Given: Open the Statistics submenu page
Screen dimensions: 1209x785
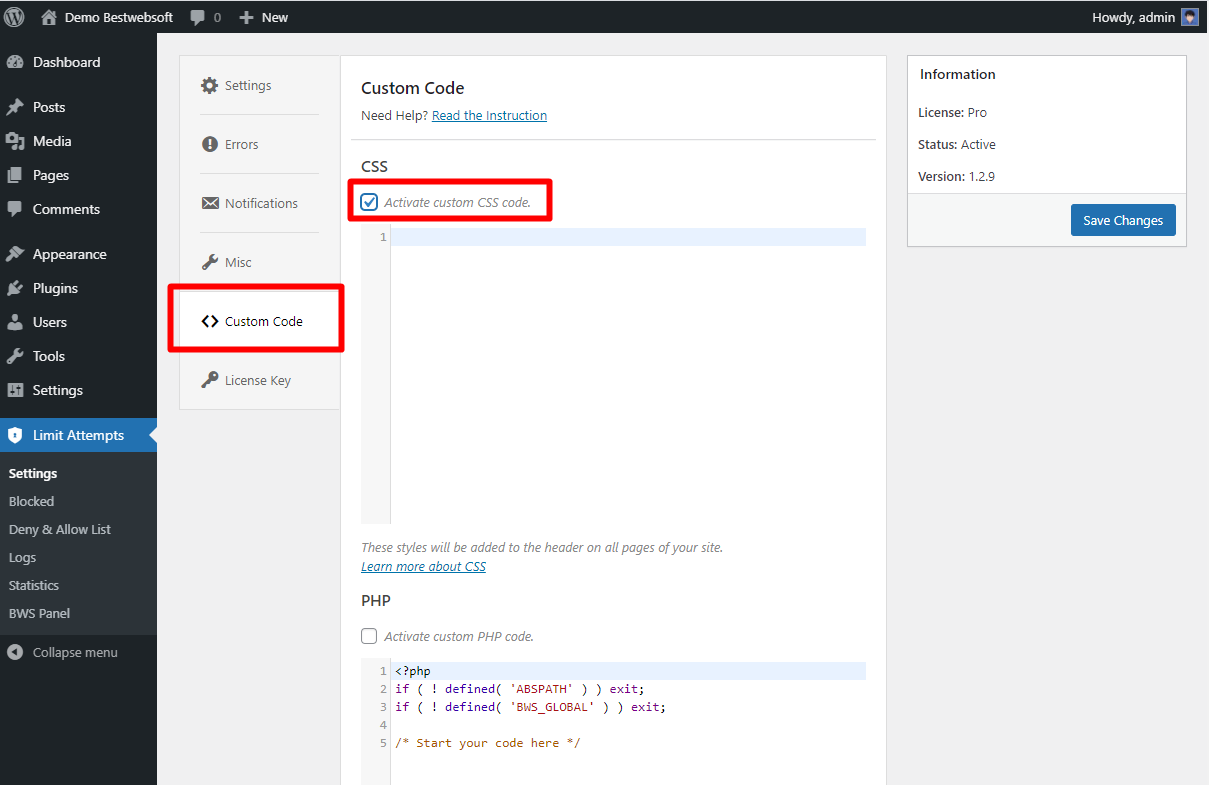Looking at the screenshot, I should (x=34, y=585).
